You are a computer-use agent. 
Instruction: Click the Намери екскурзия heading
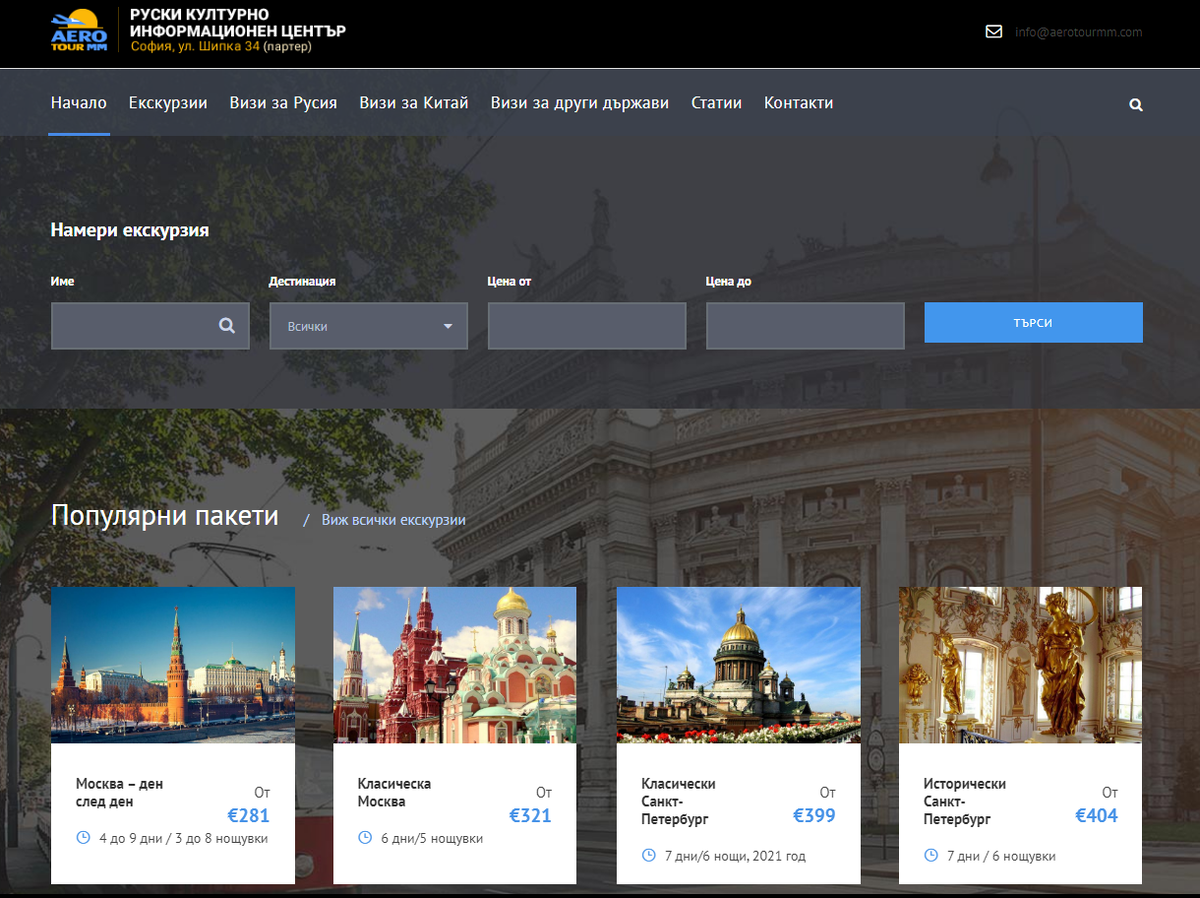[x=130, y=230]
